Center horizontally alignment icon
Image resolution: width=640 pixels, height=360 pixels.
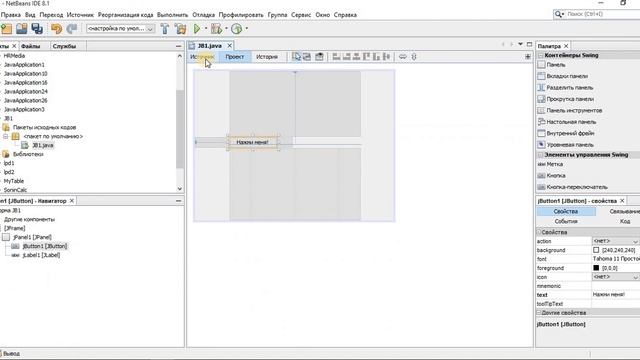click(x=356, y=57)
